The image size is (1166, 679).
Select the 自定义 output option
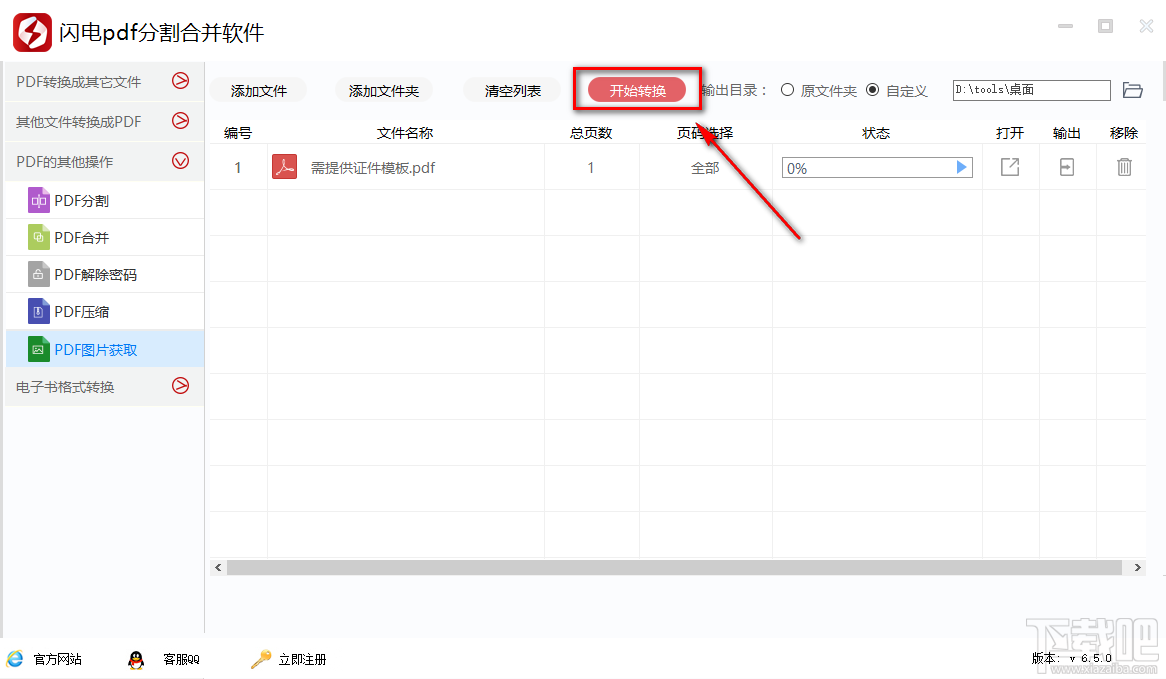[872, 90]
